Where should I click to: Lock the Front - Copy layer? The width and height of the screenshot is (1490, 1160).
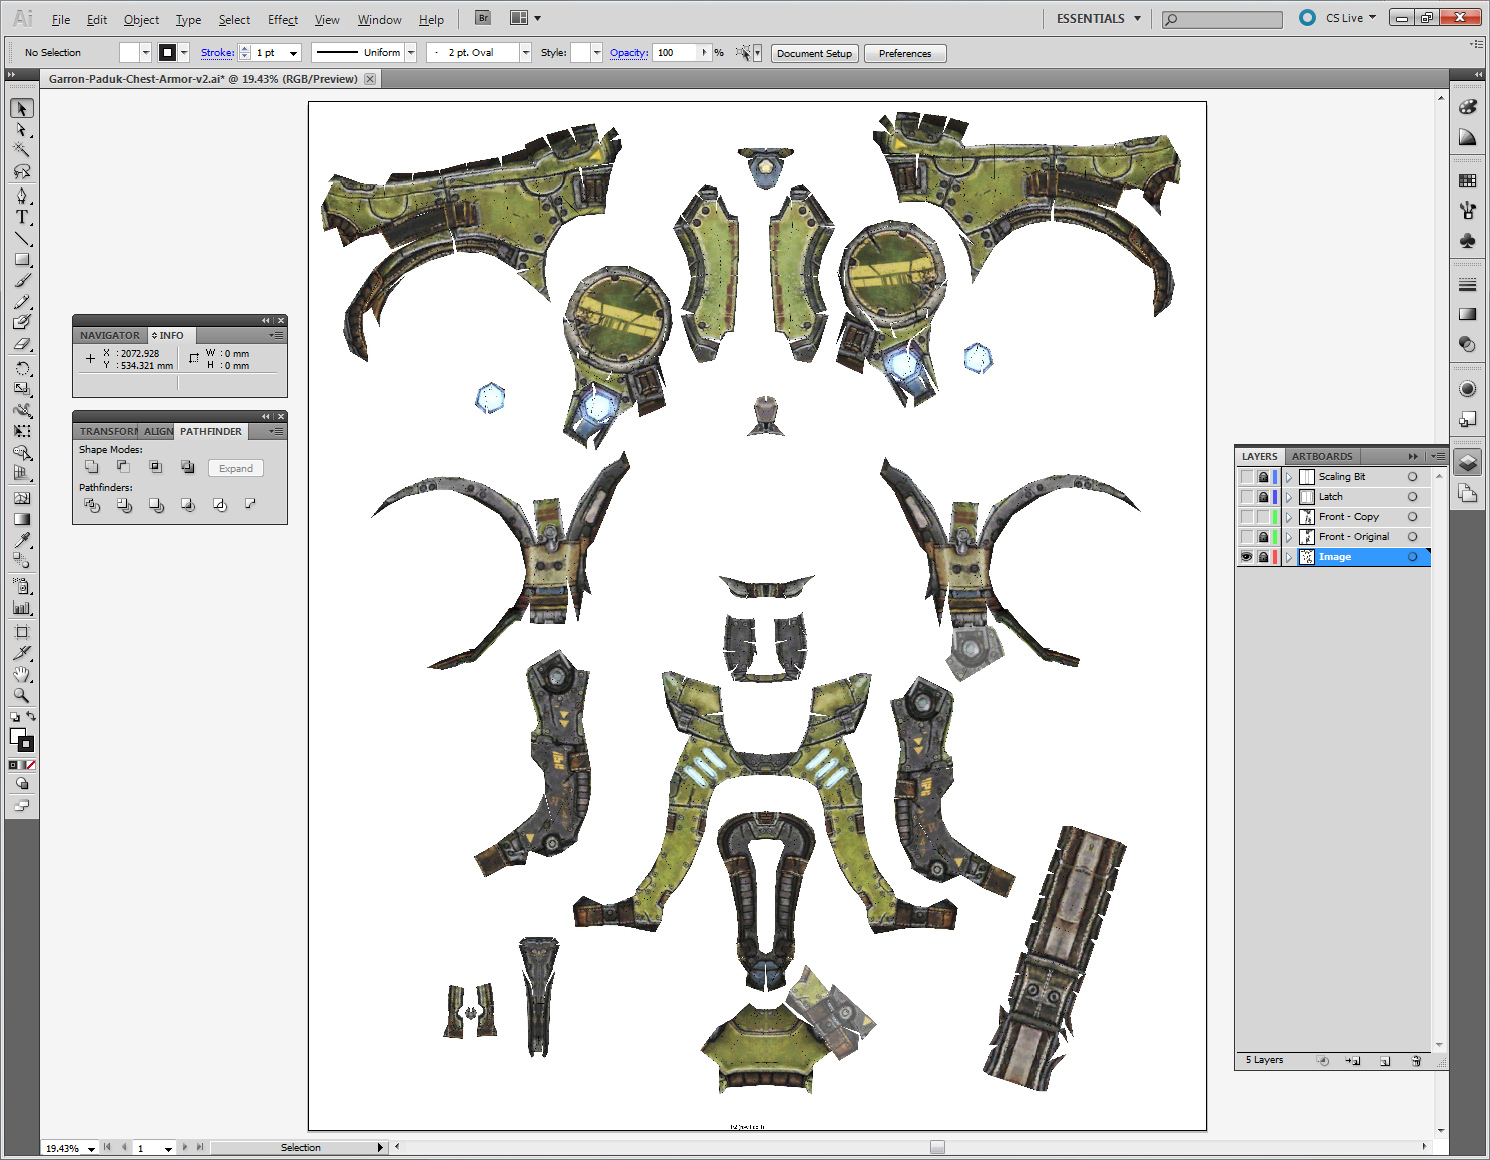[1263, 517]
